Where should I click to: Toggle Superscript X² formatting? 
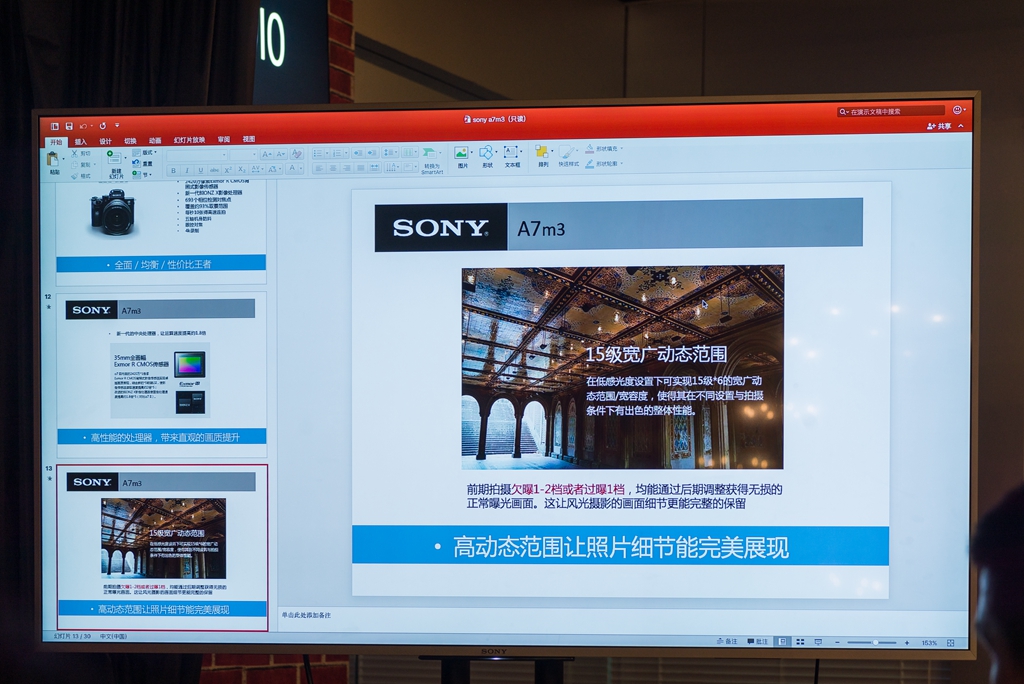pos(228,171)
